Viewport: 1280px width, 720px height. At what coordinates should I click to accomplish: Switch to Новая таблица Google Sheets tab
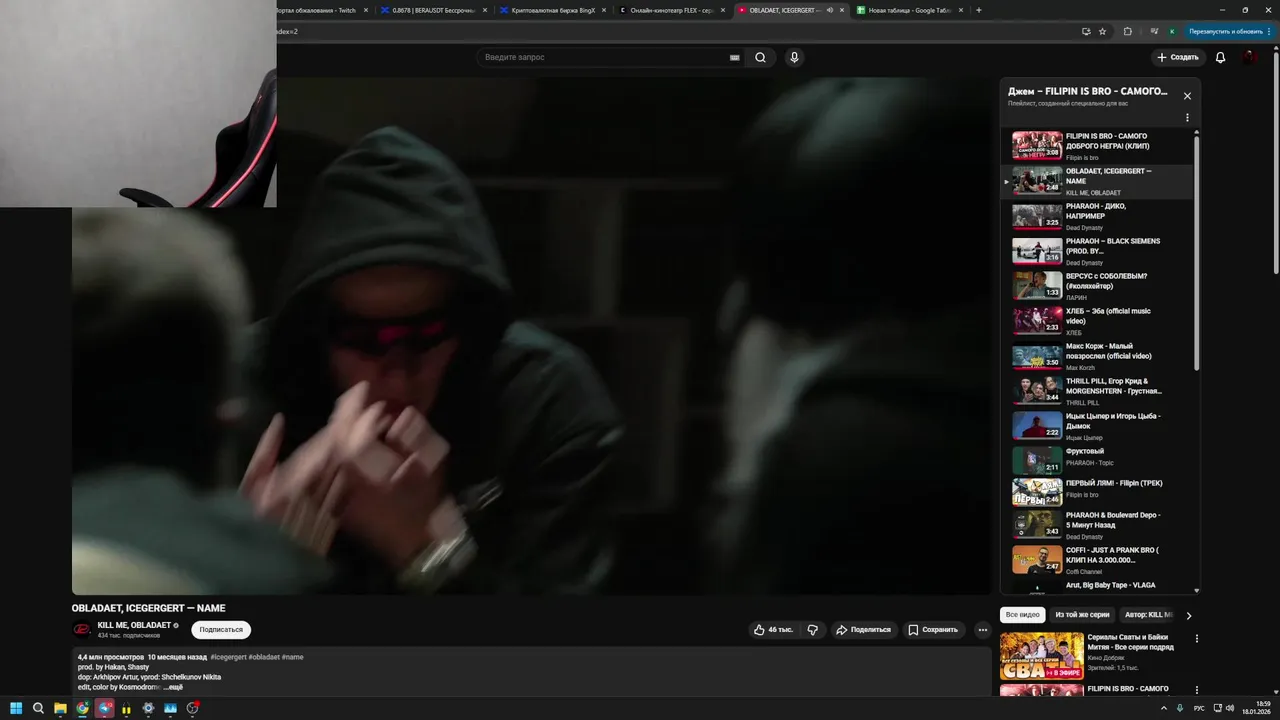911,10
